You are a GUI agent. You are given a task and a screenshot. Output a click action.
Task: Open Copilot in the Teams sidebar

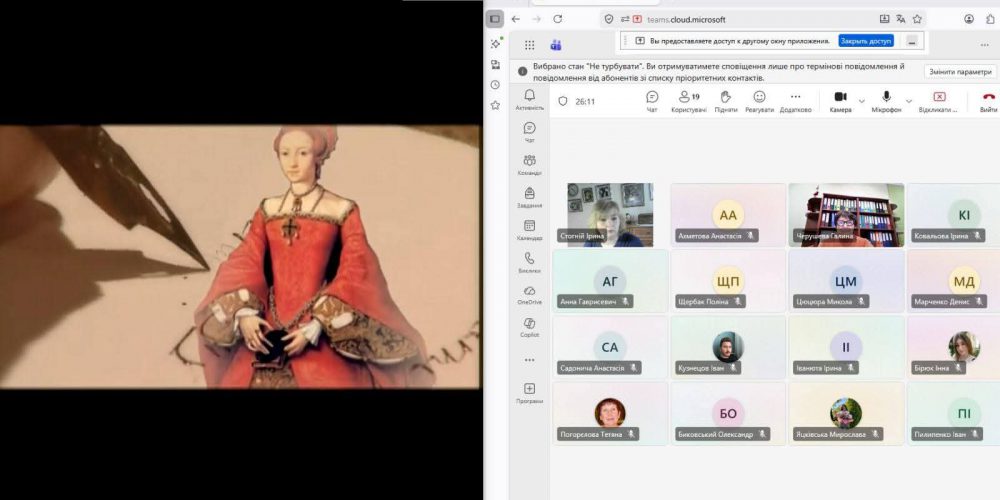529,327
